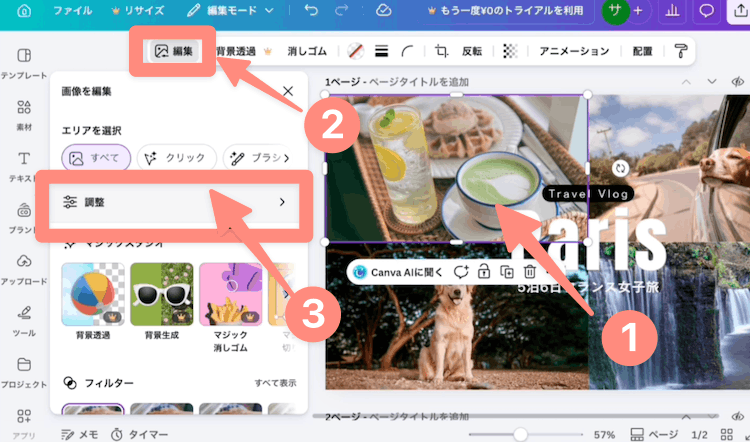The height and width of the screenshot is (442, 750).
Task: Add a comment from floating toolbar
Action: (461, 272)
